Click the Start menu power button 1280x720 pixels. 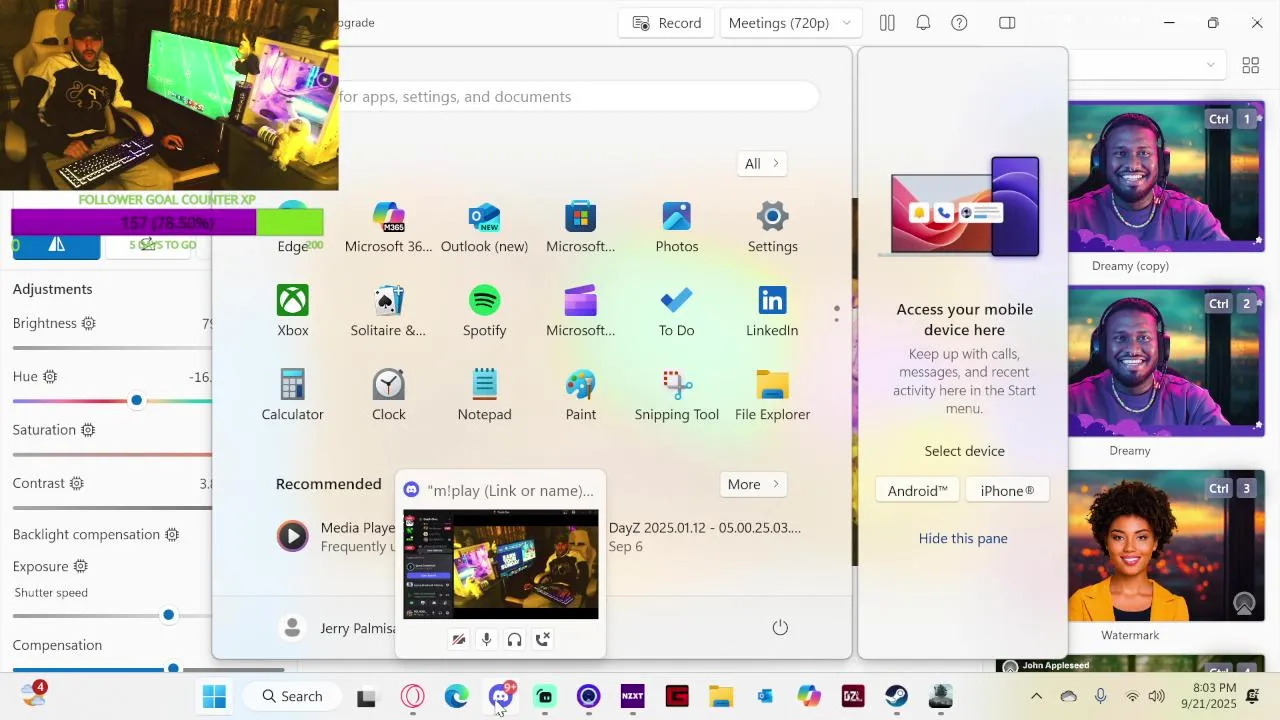coord(780,627)
